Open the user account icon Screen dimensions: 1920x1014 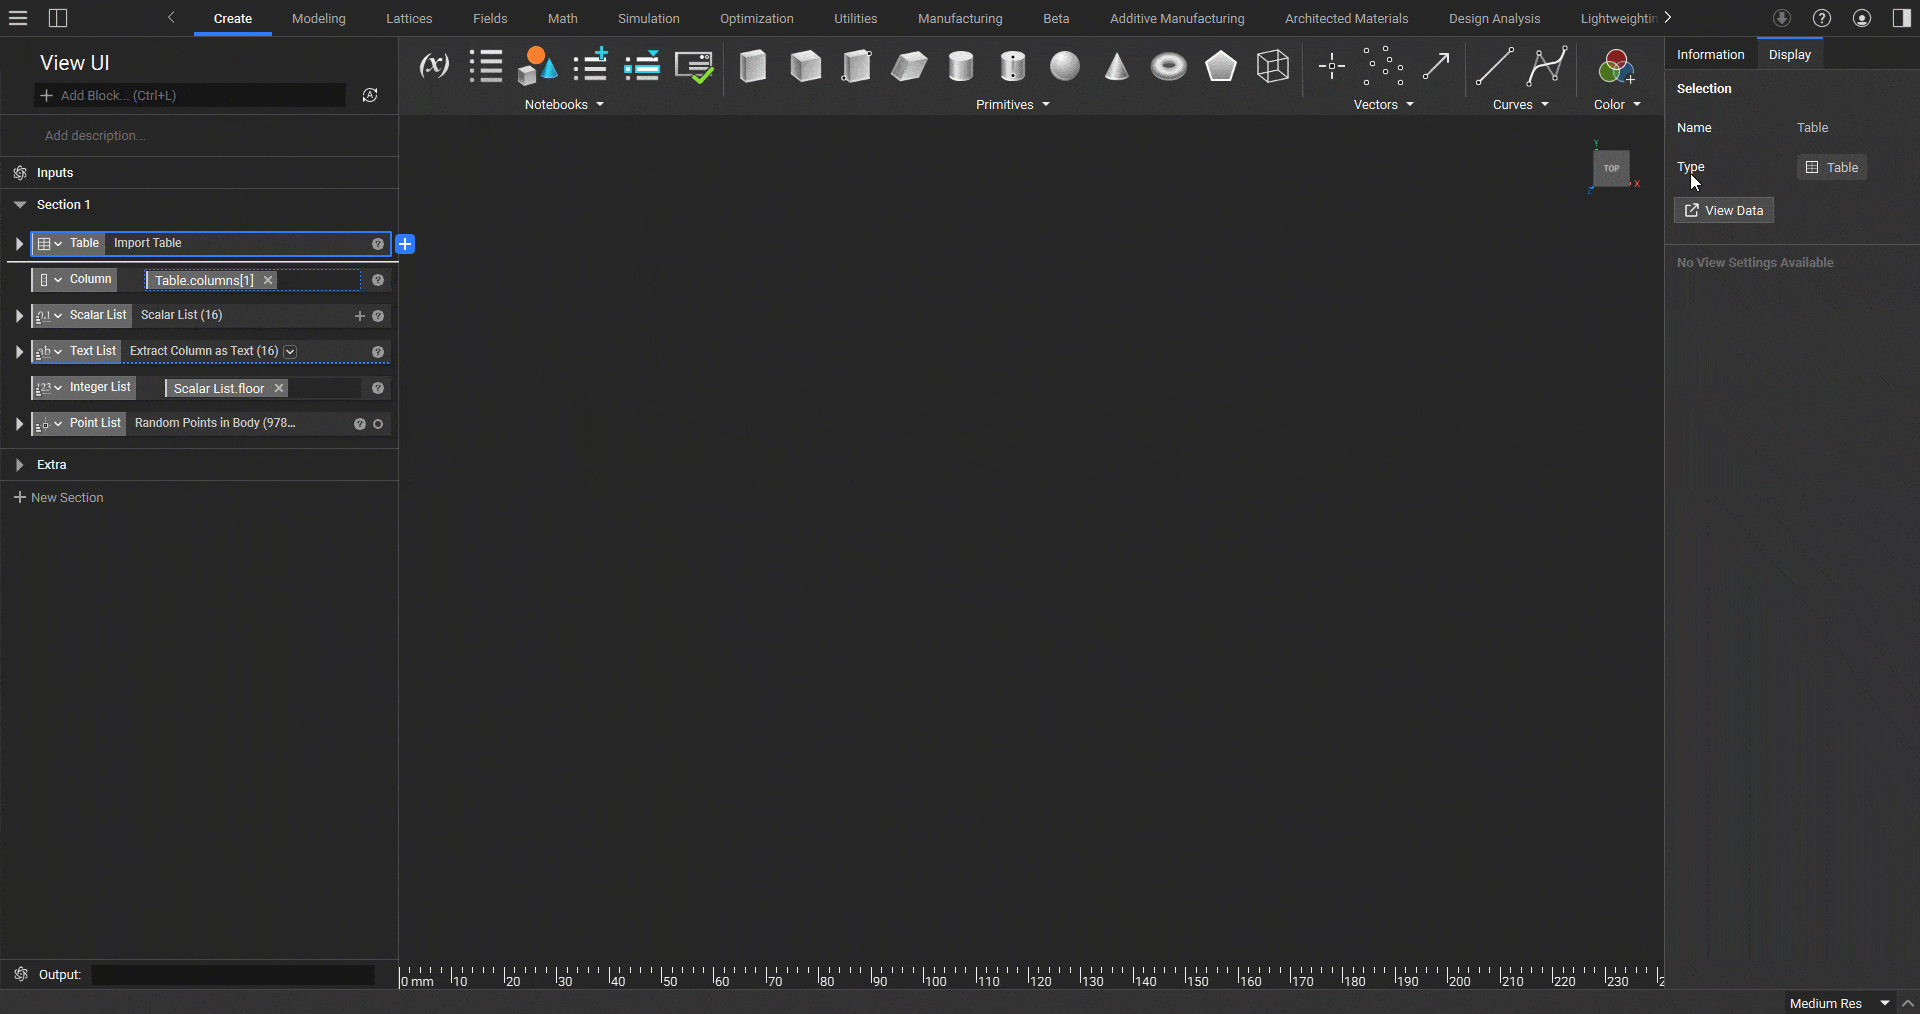pyautogui.click(x=1862, y=18)
